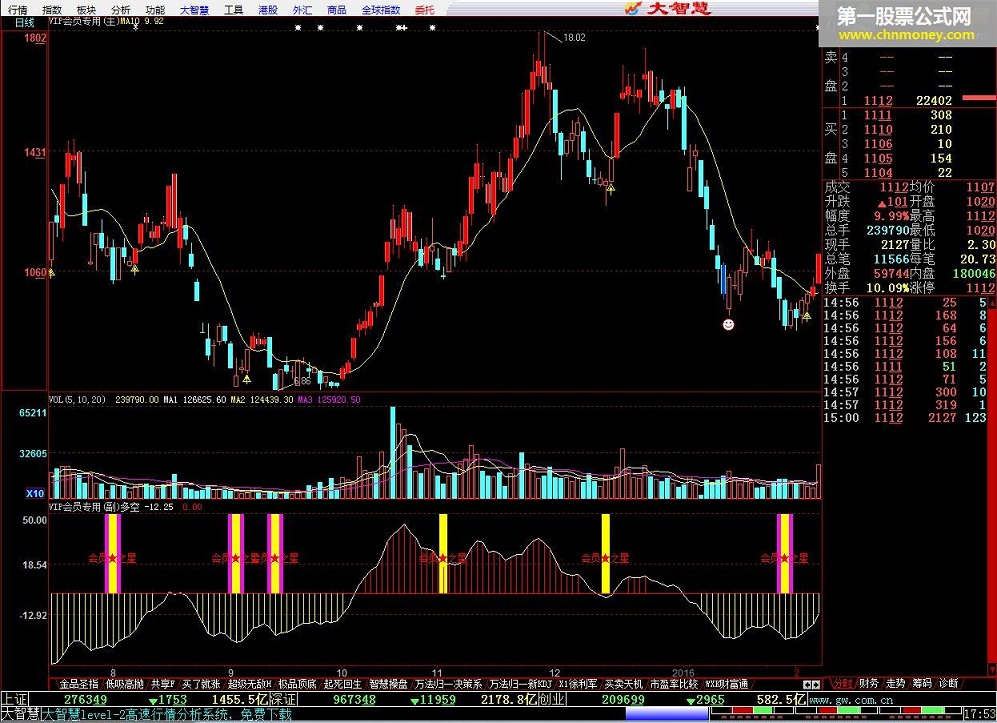Switch to the 起死回生 indicator tab
The height and width of the screenshot is (723, 997).
[x=343, y=684]
